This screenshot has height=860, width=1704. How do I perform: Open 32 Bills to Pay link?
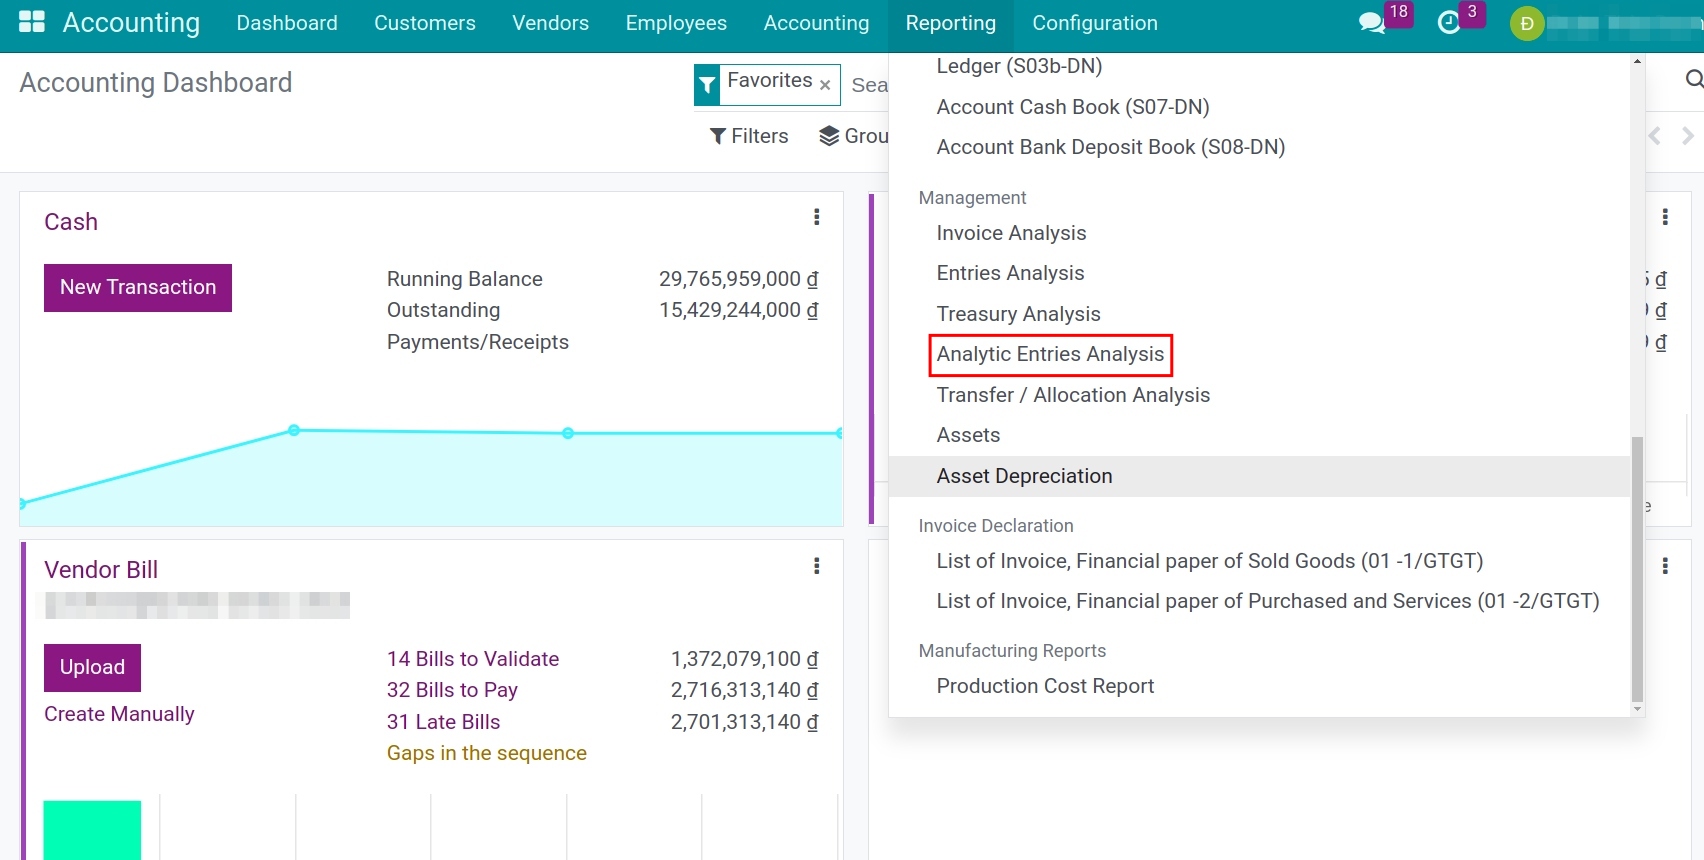[452, 690]
